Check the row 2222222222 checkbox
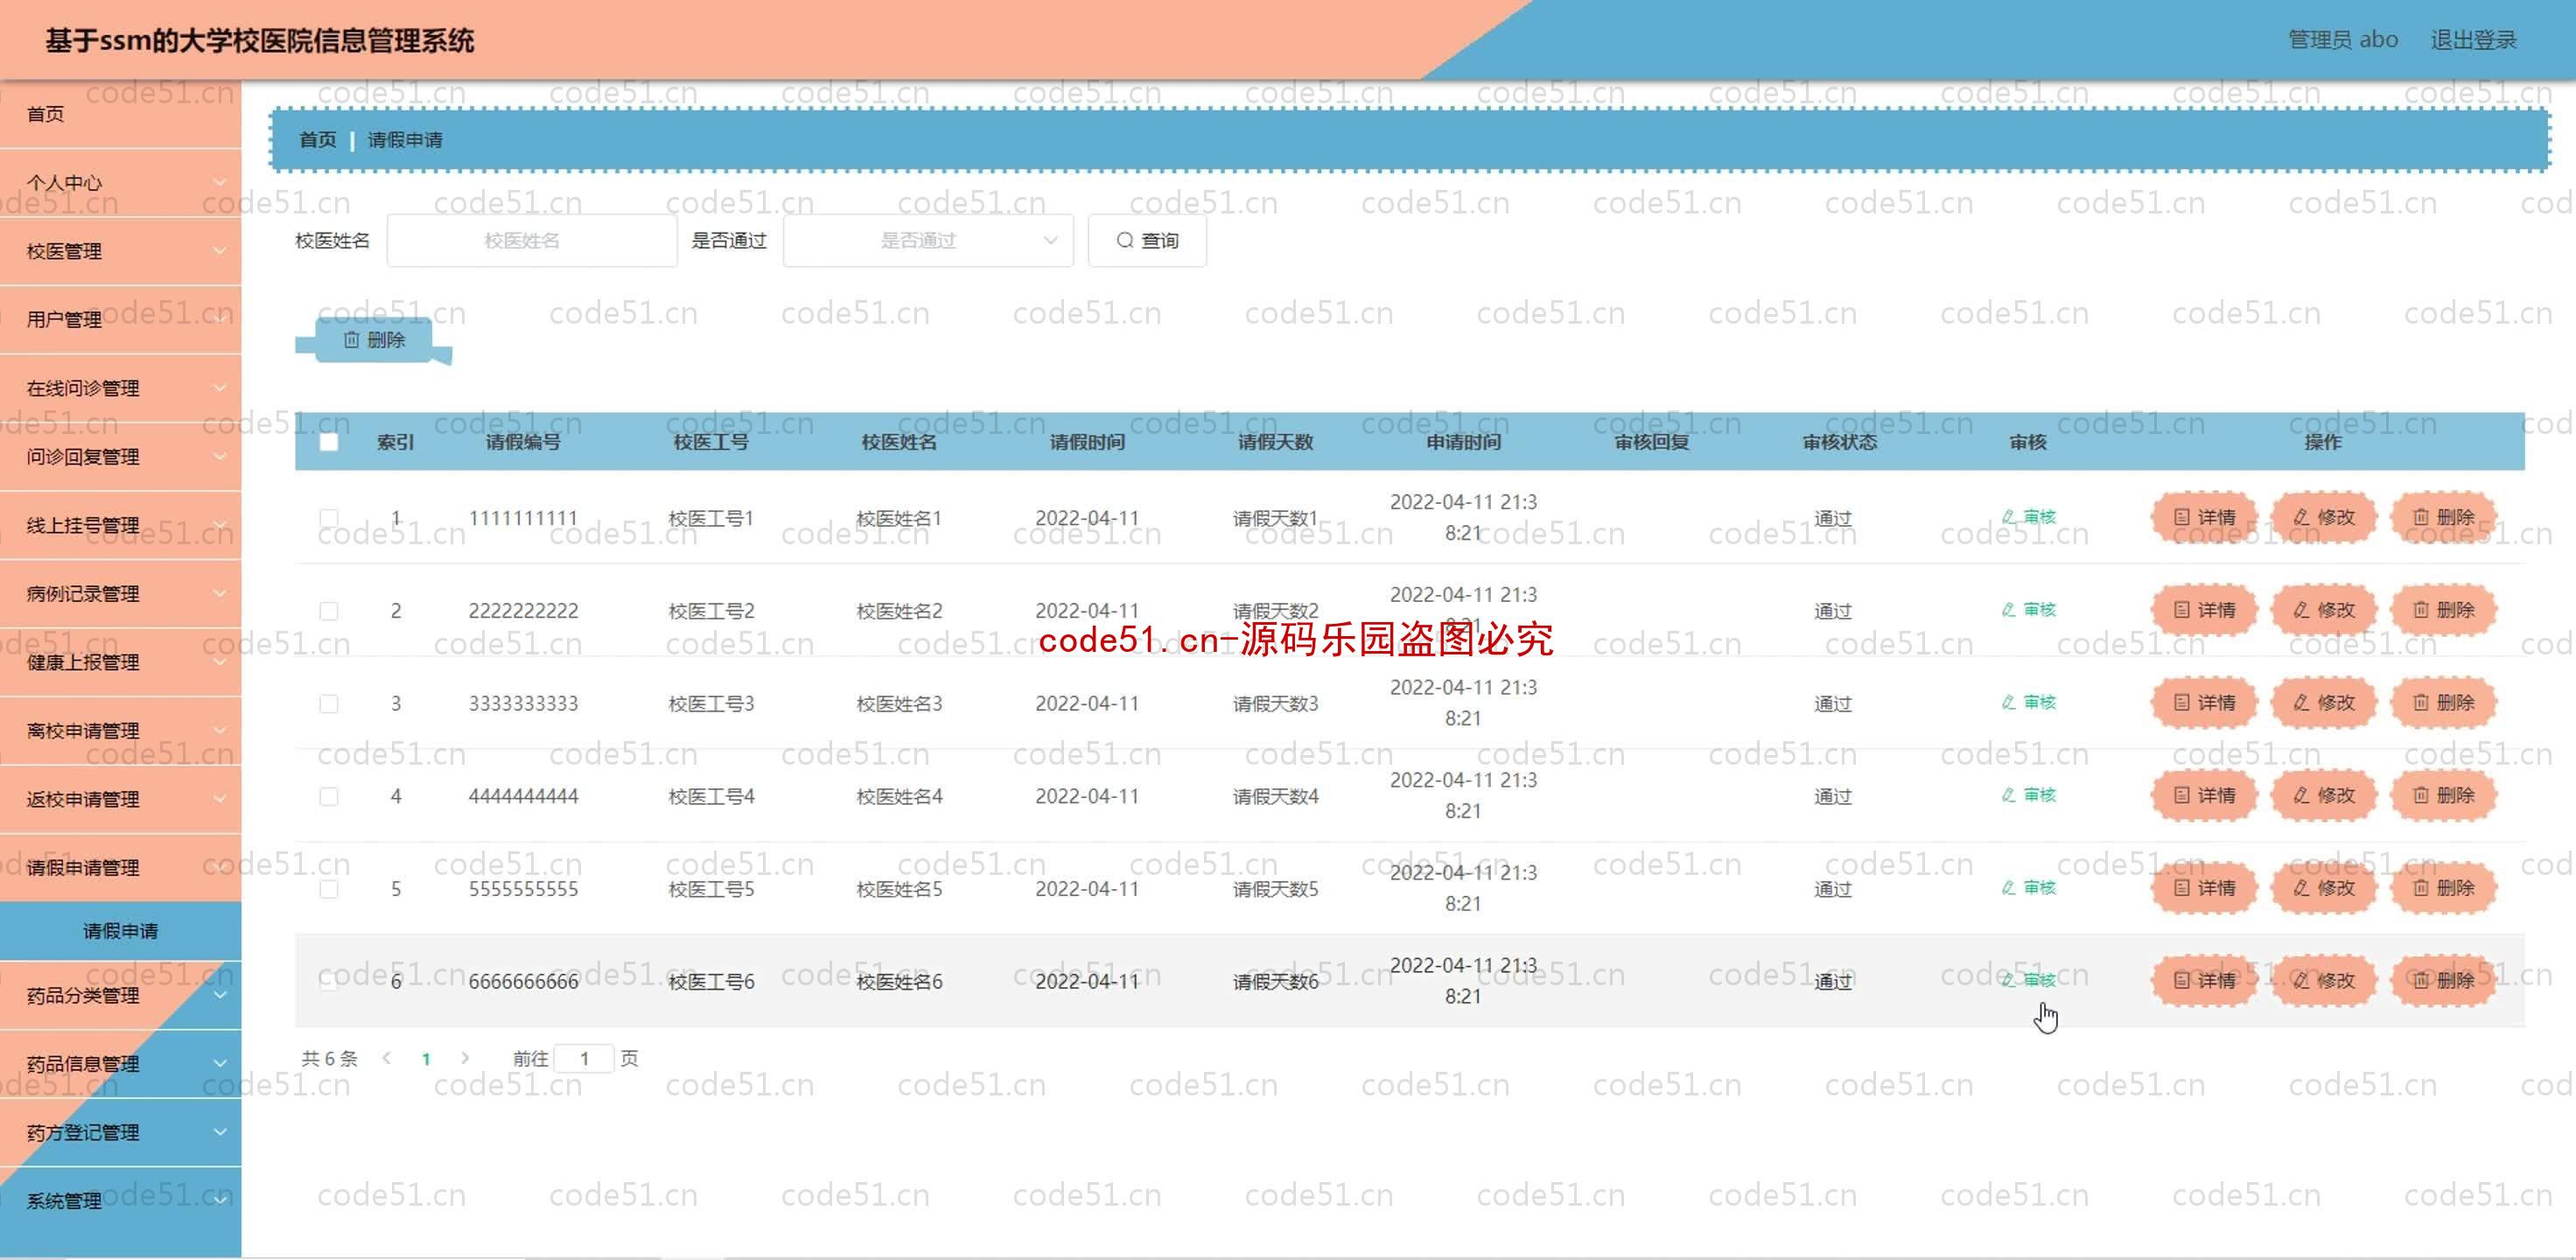This screenshot has width=2576, height=1260. point(328,611)
